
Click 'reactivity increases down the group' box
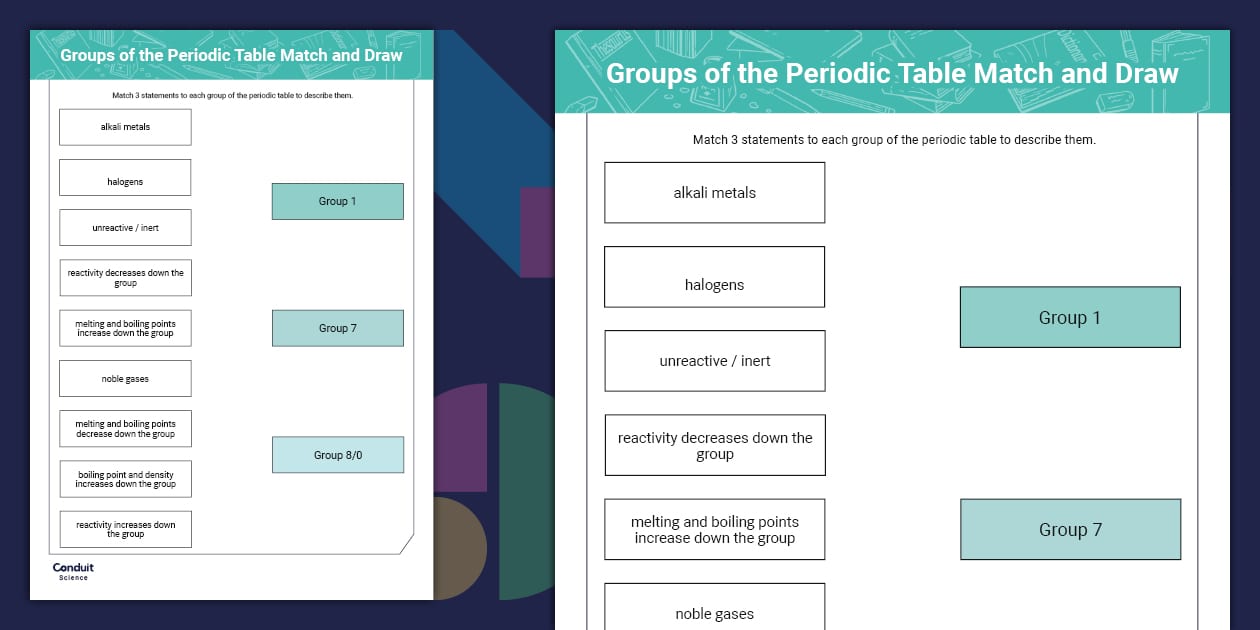(x=125, y=529)
